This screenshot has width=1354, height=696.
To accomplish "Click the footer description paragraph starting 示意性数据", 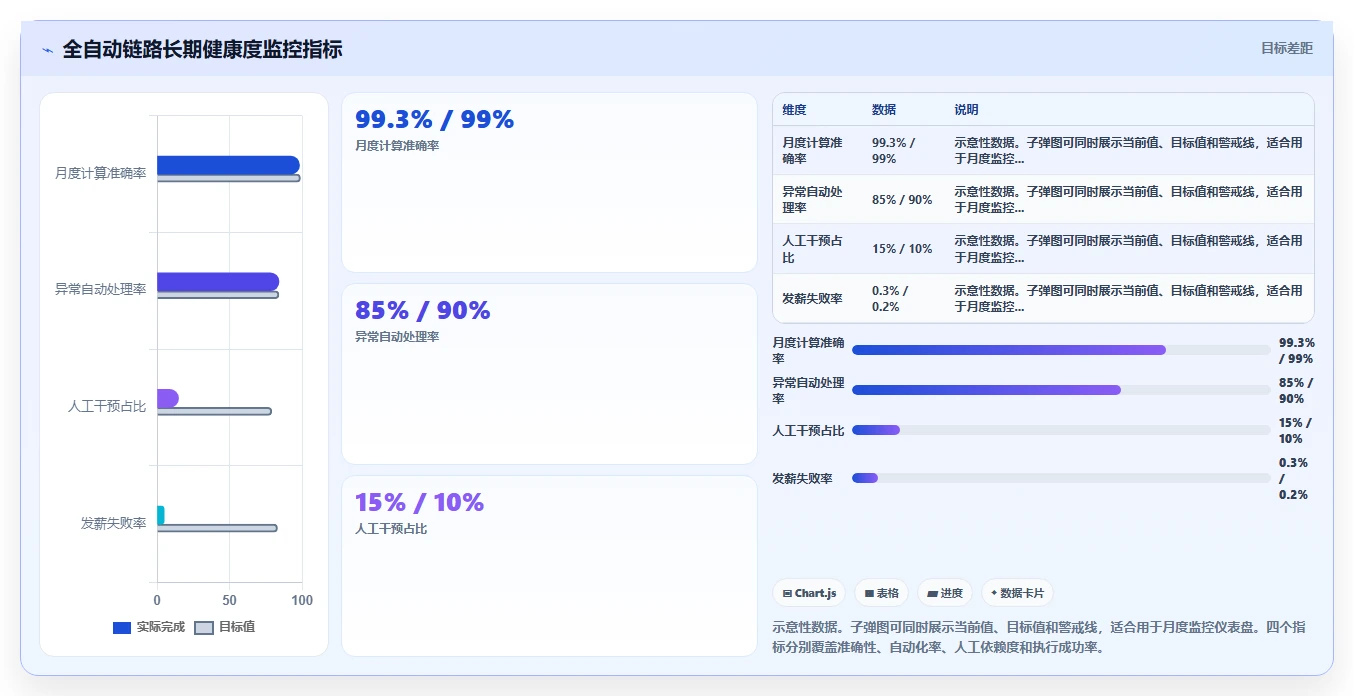I will [x=1043, y=637].
